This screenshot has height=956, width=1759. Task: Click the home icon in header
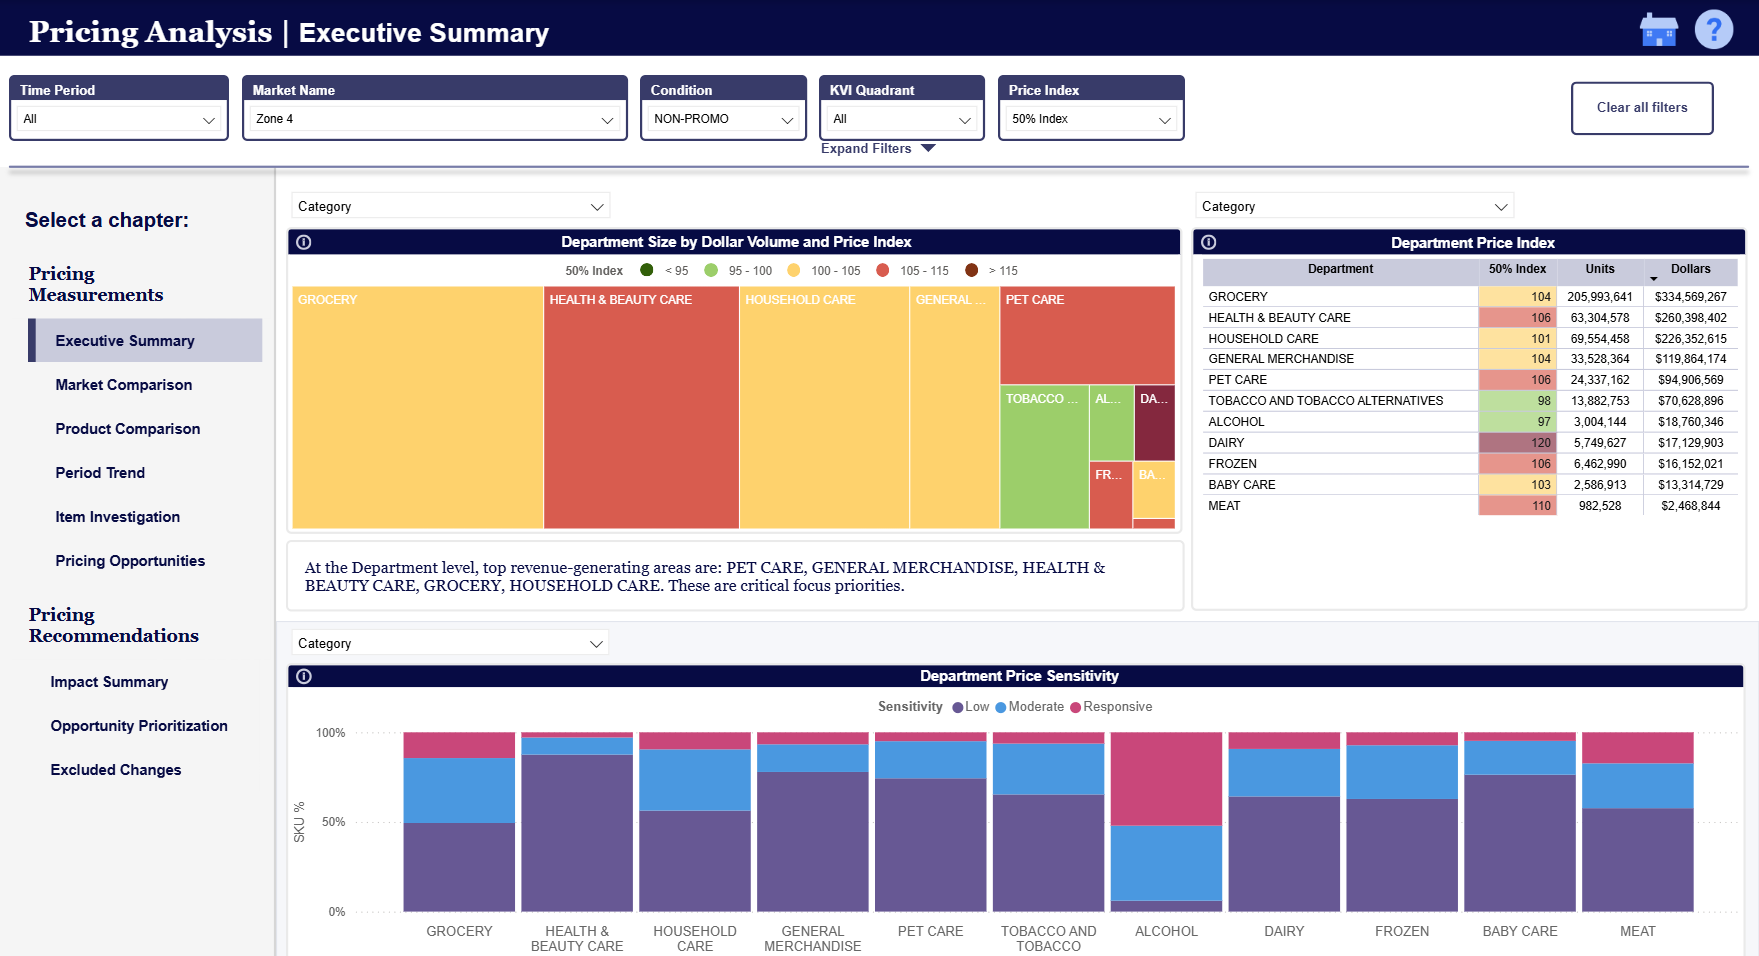tap(1659, 30)
